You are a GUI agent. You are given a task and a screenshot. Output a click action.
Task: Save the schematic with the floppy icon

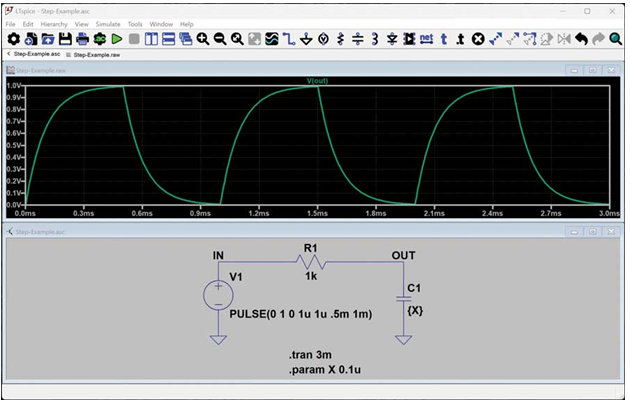coord(65,39)
